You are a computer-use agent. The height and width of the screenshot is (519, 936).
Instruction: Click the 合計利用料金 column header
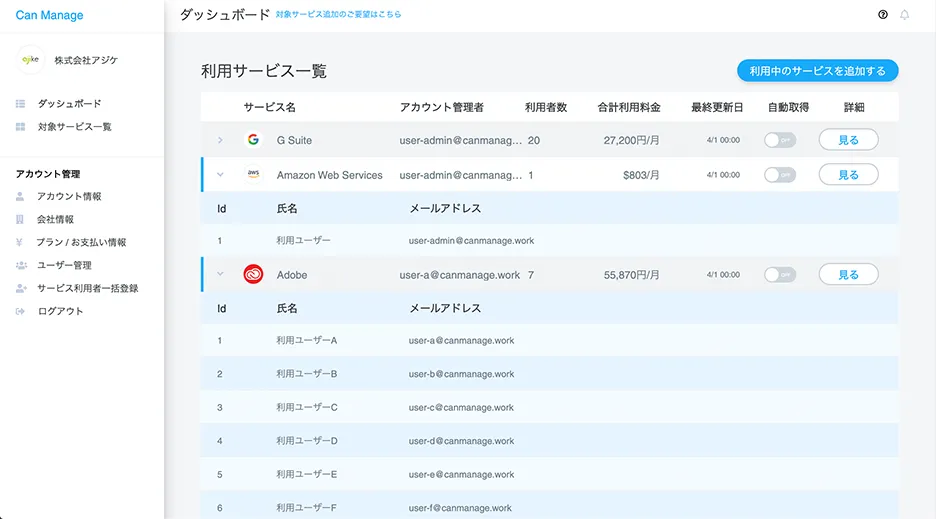click(629, 108)
